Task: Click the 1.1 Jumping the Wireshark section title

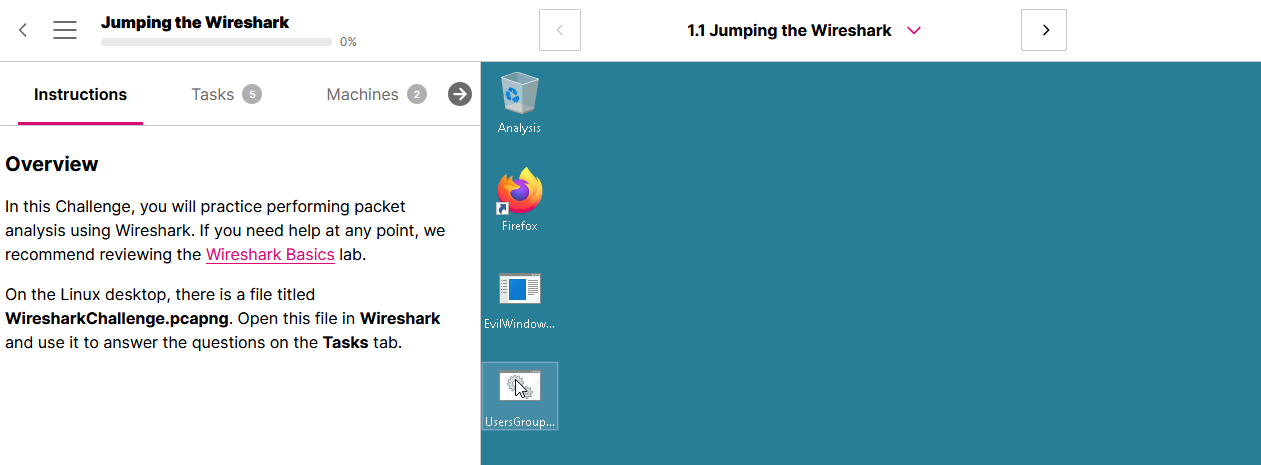Action: 789,30
